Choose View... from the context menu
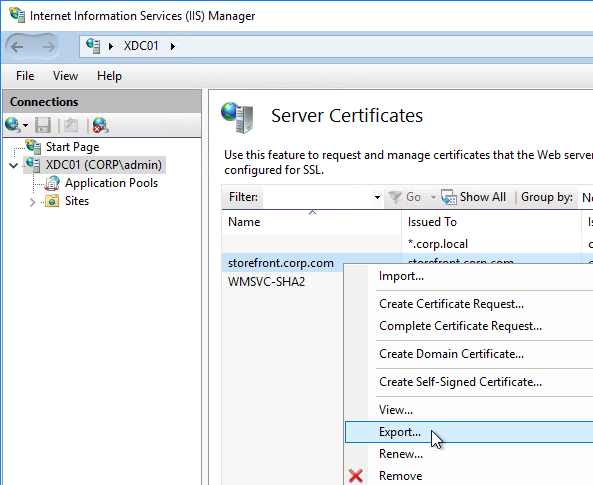This screenshot has height=485, width=593. click(x=469, y=410)
